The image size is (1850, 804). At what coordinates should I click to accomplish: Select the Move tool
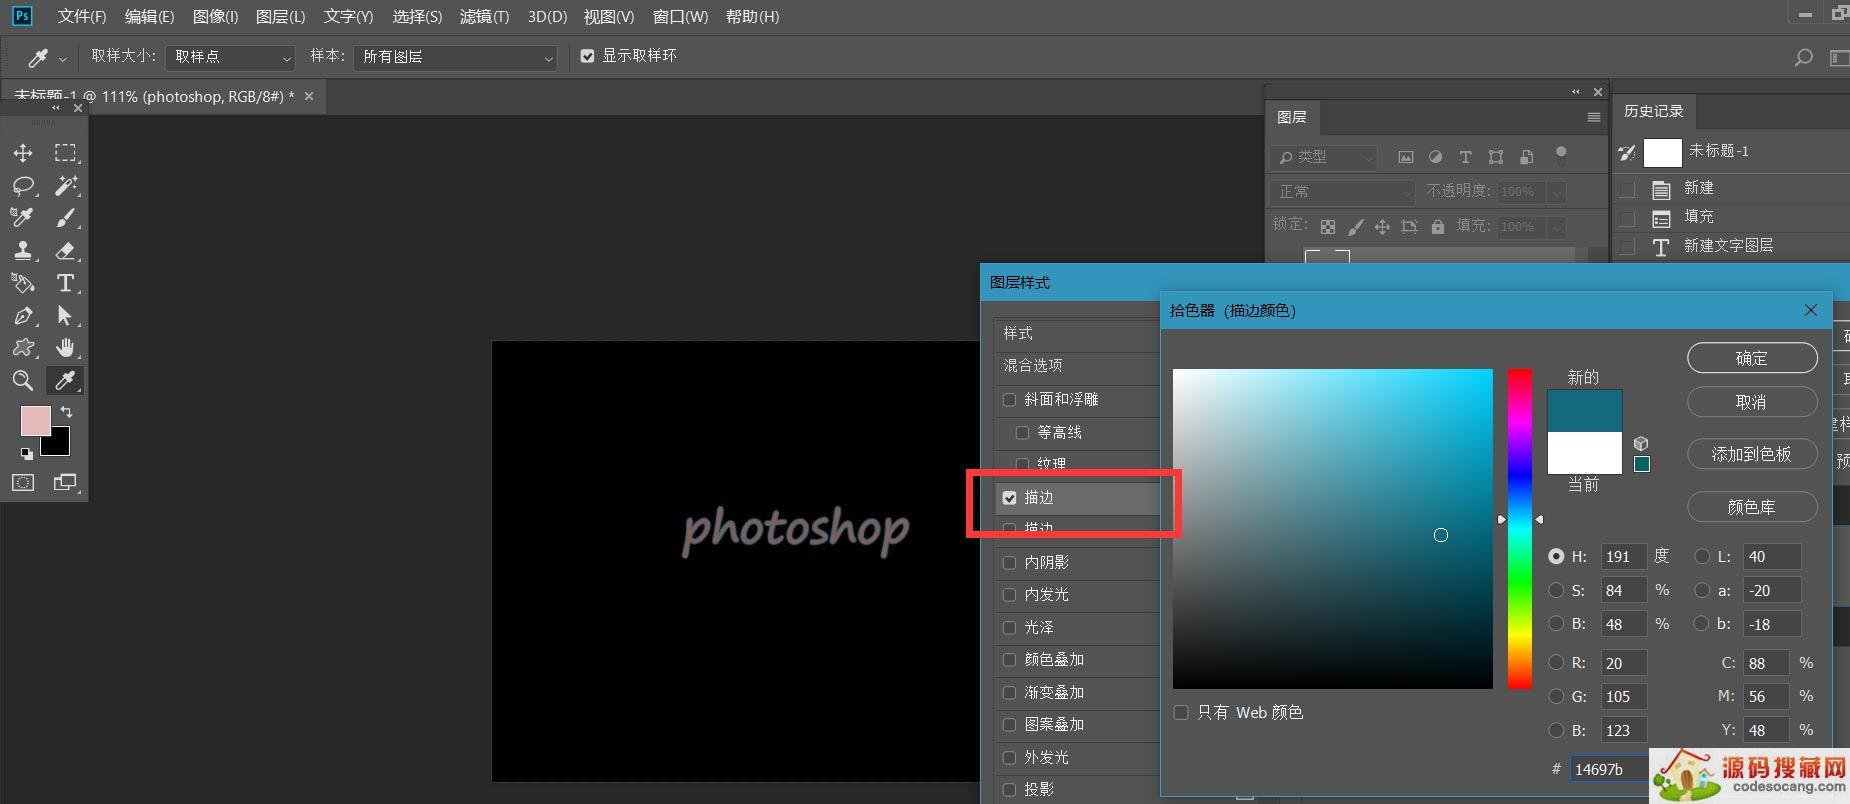[x=23, y=153]
